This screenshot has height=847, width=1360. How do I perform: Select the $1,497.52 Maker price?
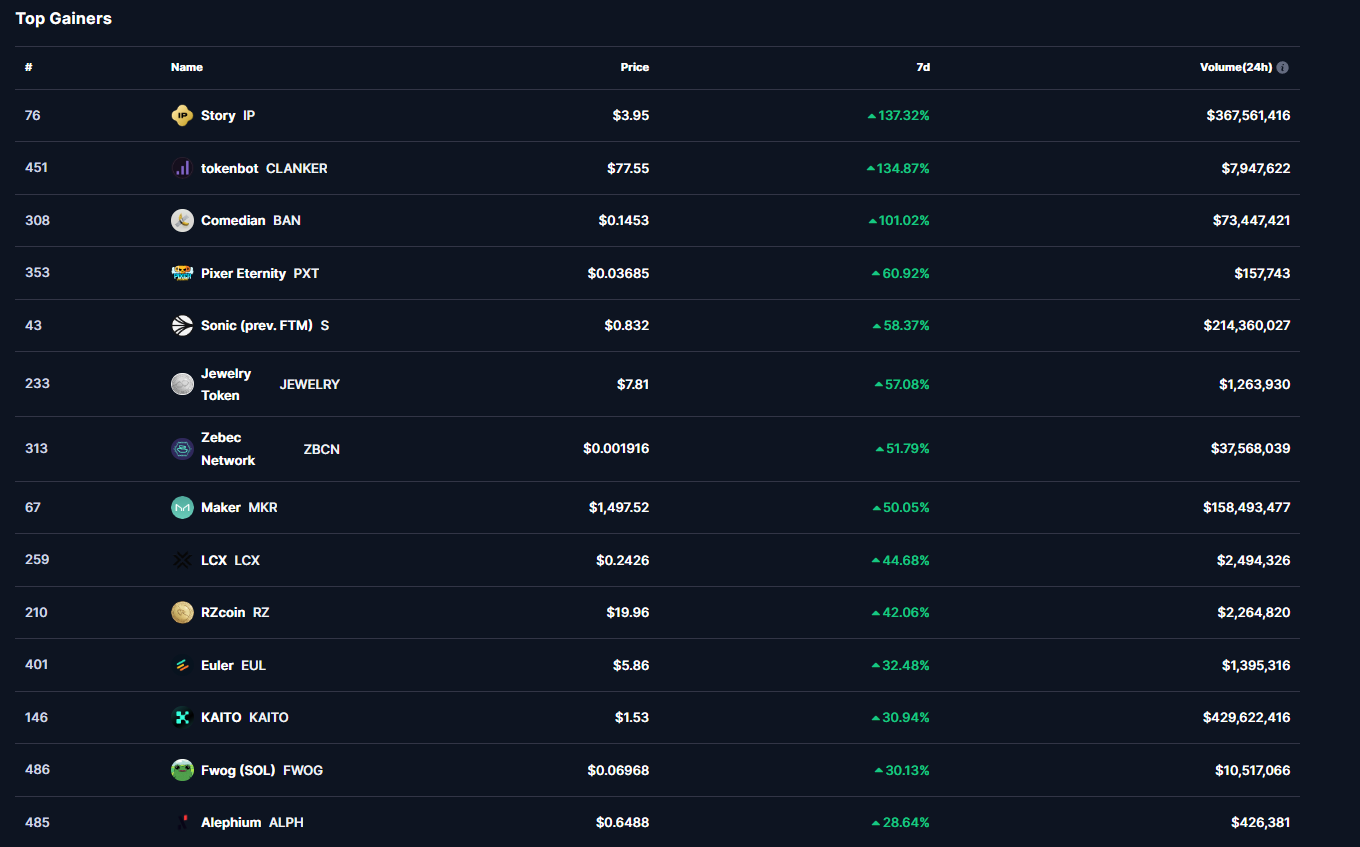619,508
